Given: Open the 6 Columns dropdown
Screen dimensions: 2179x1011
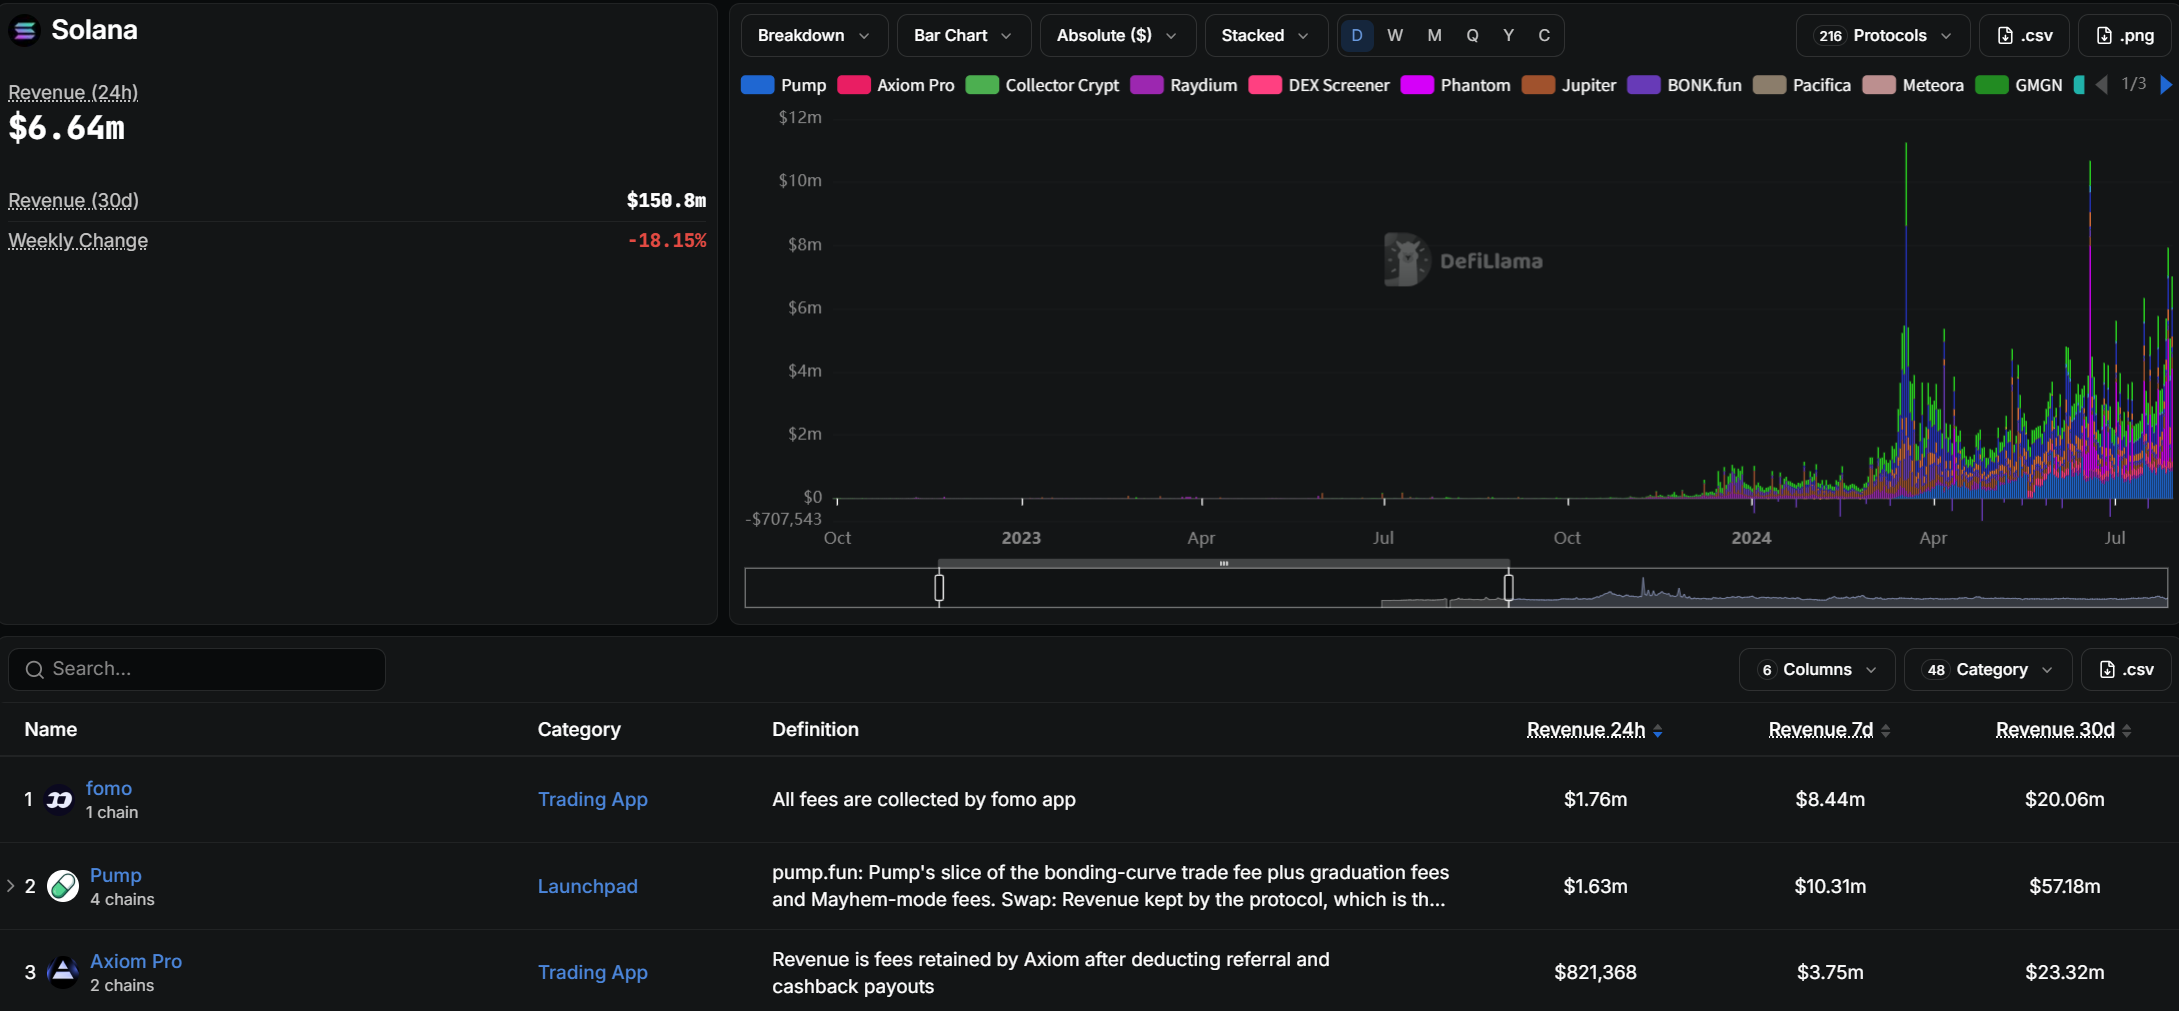Looking at the screenshot, I should 1817,670.
